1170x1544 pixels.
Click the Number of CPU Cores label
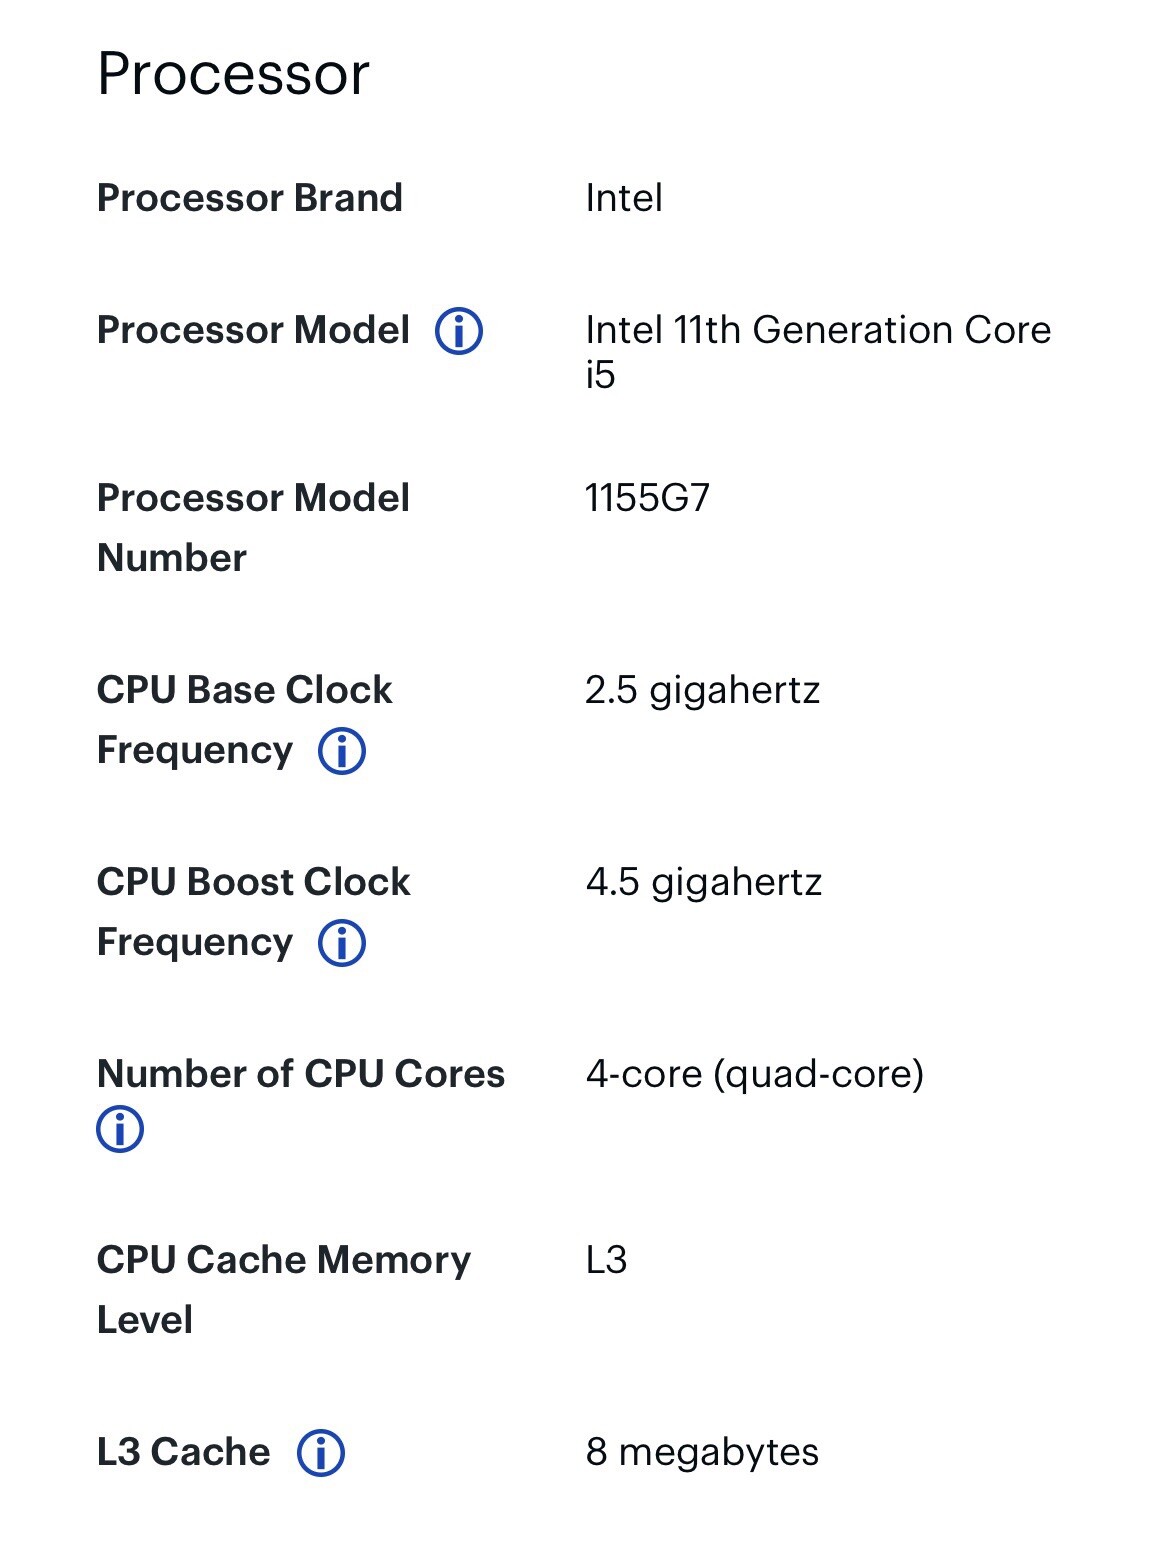click(301, 1074)
